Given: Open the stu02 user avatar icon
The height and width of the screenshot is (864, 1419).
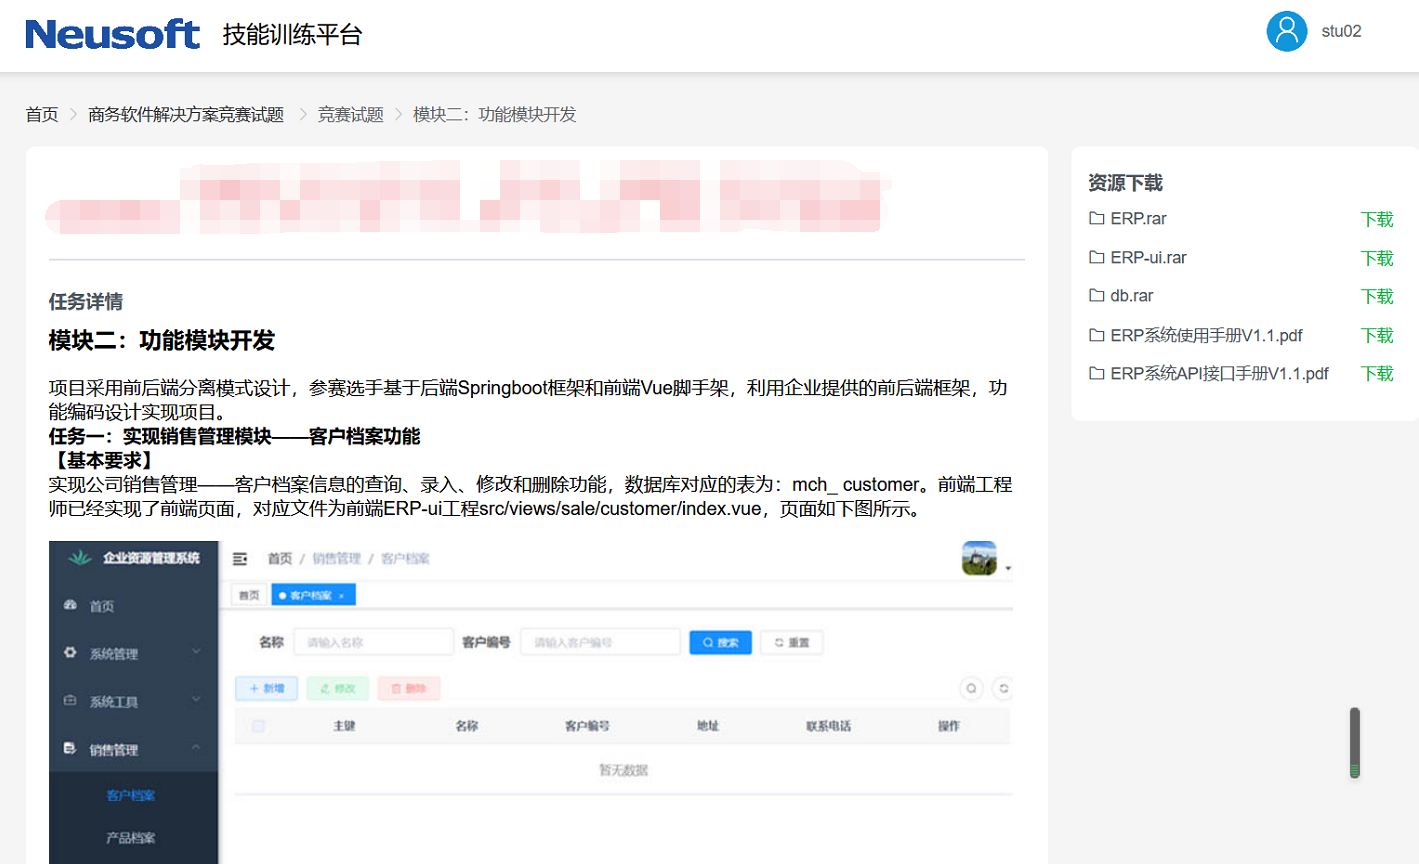Looking at the screenshot, I should click(1286, 32).
